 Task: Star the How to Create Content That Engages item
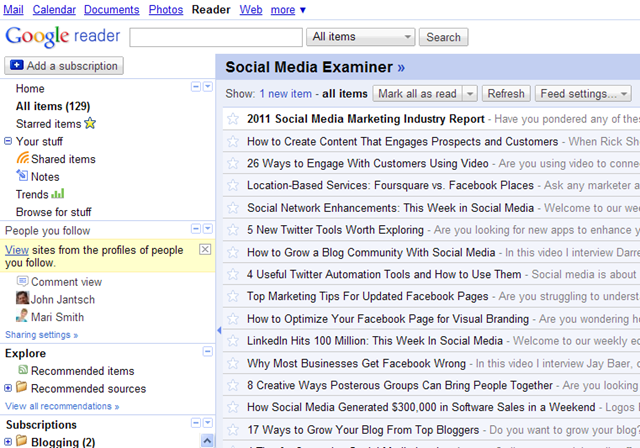click(x=233, y=142)
